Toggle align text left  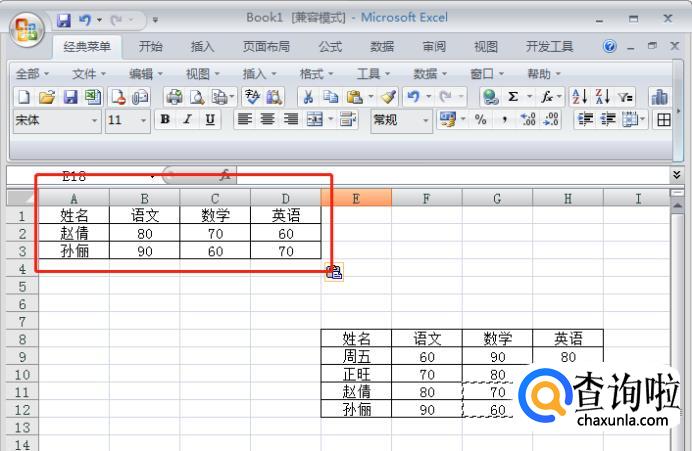(244, 120)
